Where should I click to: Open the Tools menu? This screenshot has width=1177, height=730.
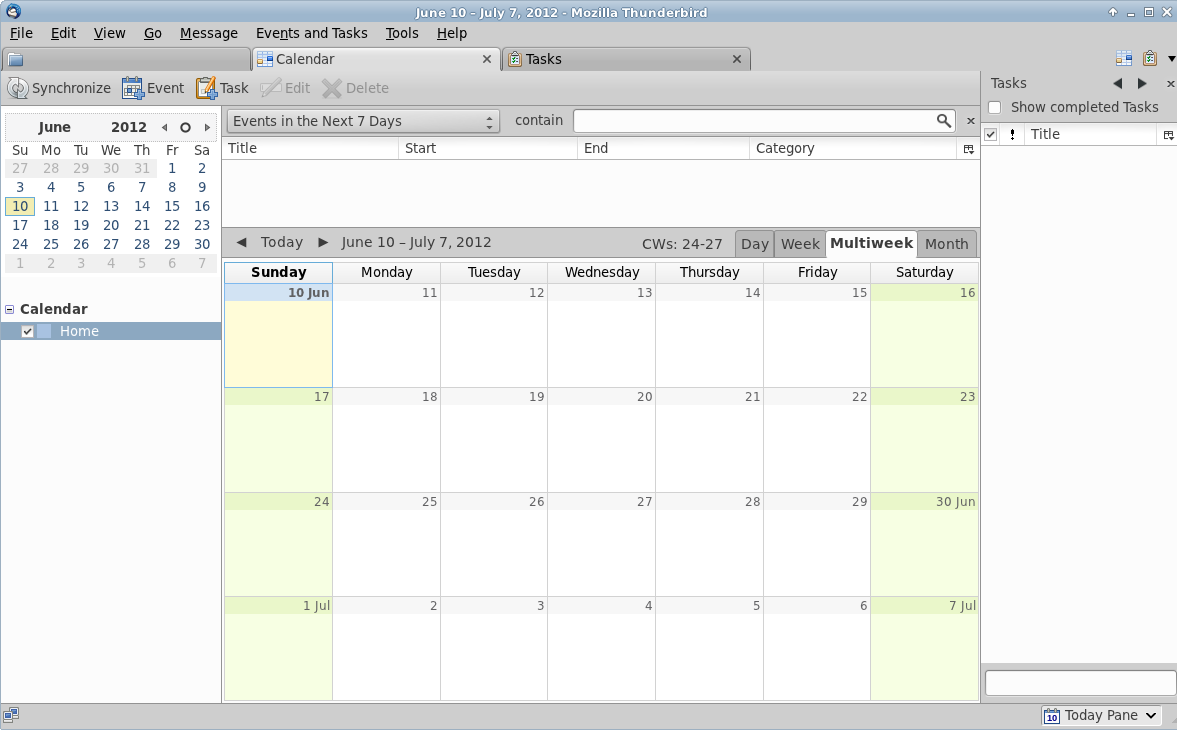(402, 33)
